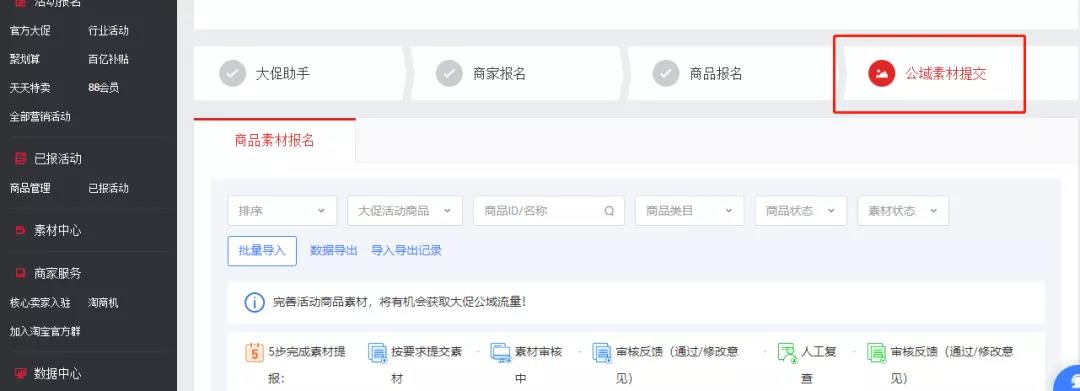Open 行业活动 in the sidebar
The image size is (1080, 391).
point(108,31)
